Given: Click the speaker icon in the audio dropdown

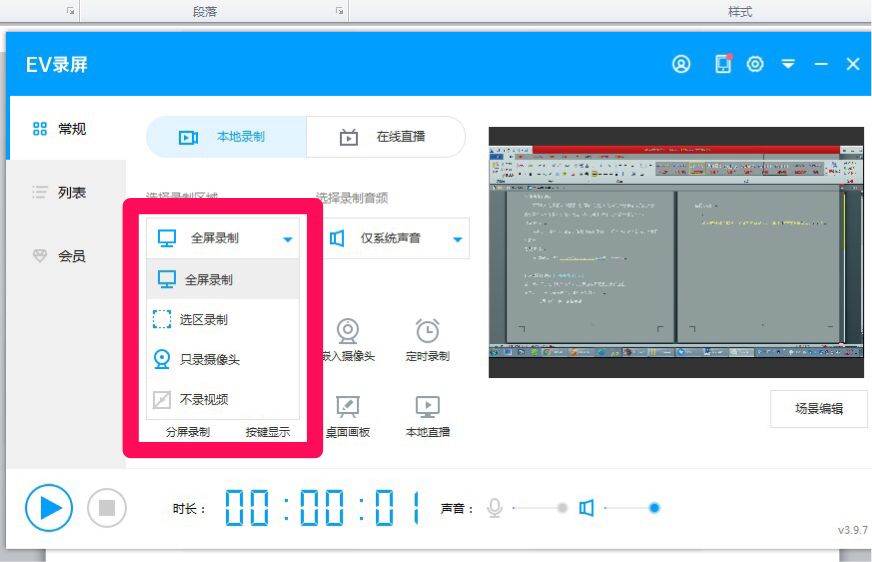Looking at the screenshot, I should pos(337,238).
